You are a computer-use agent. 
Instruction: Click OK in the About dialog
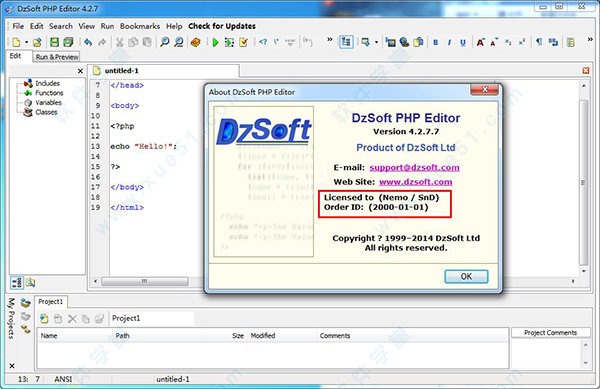coord(466,277)
